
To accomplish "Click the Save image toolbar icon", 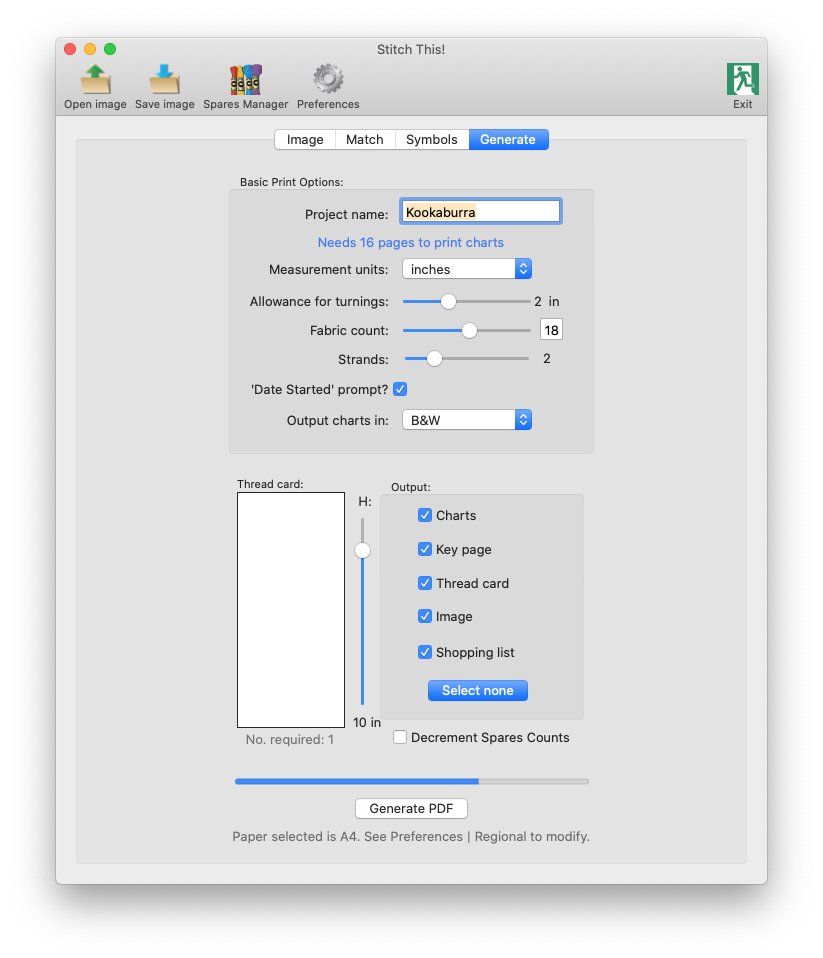I will click(164, 80).
